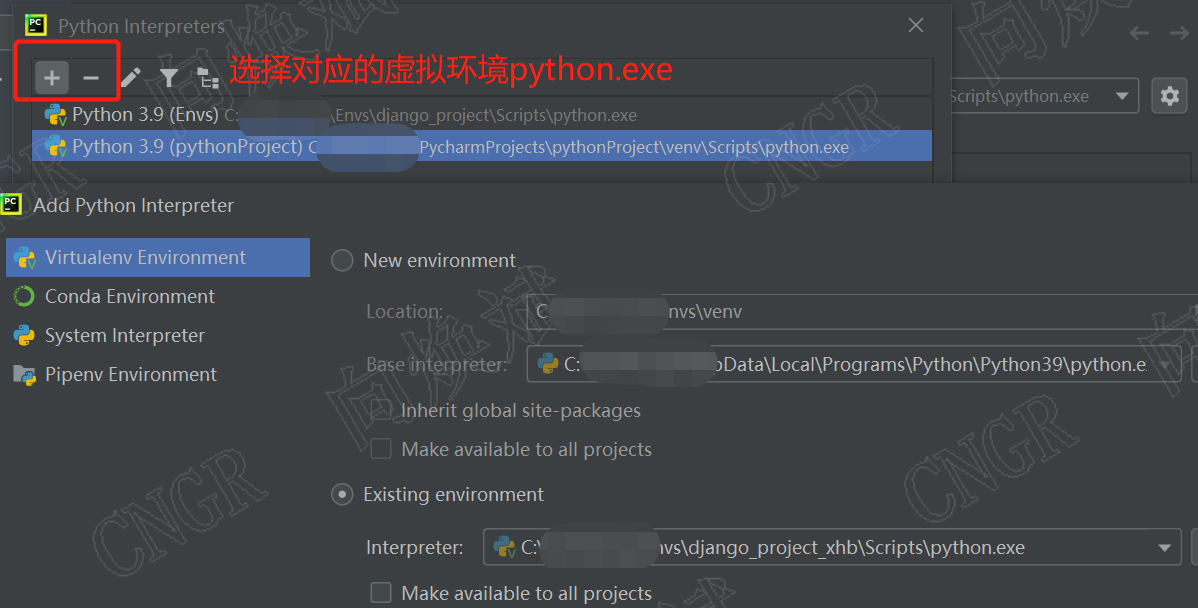Choose Conda Environment in sidebar

[x=158, y=296]
